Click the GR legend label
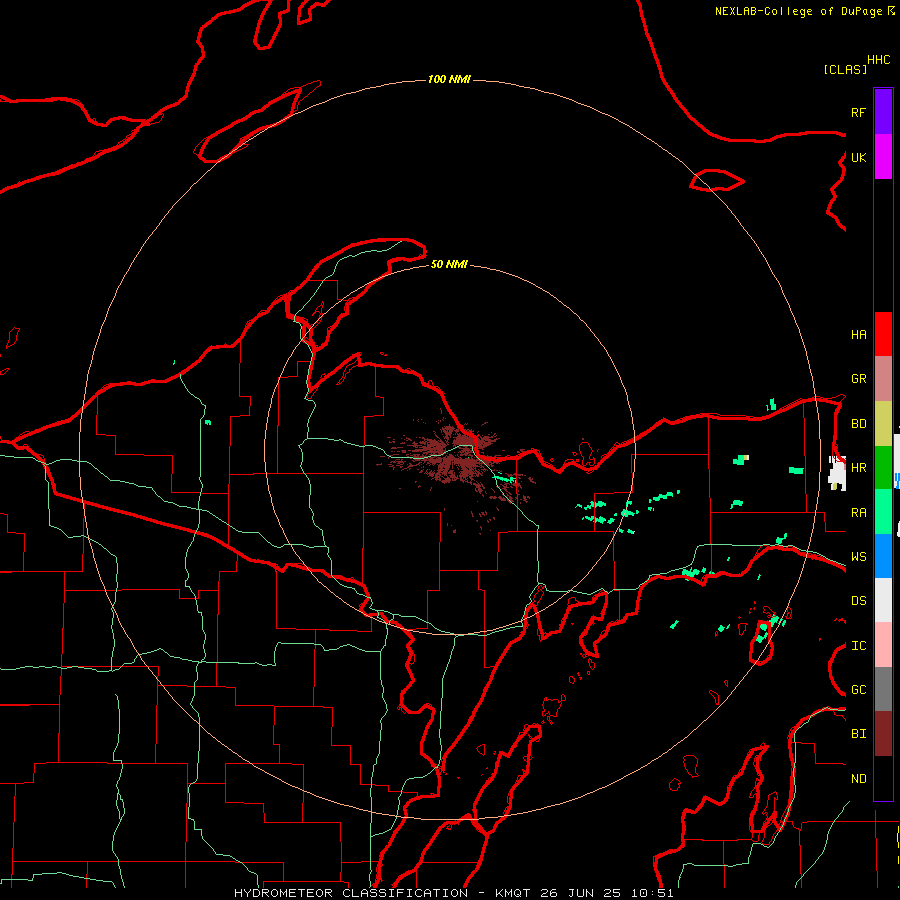The height and width of the screenshot is (900, 900). click(x=858, y=379)
